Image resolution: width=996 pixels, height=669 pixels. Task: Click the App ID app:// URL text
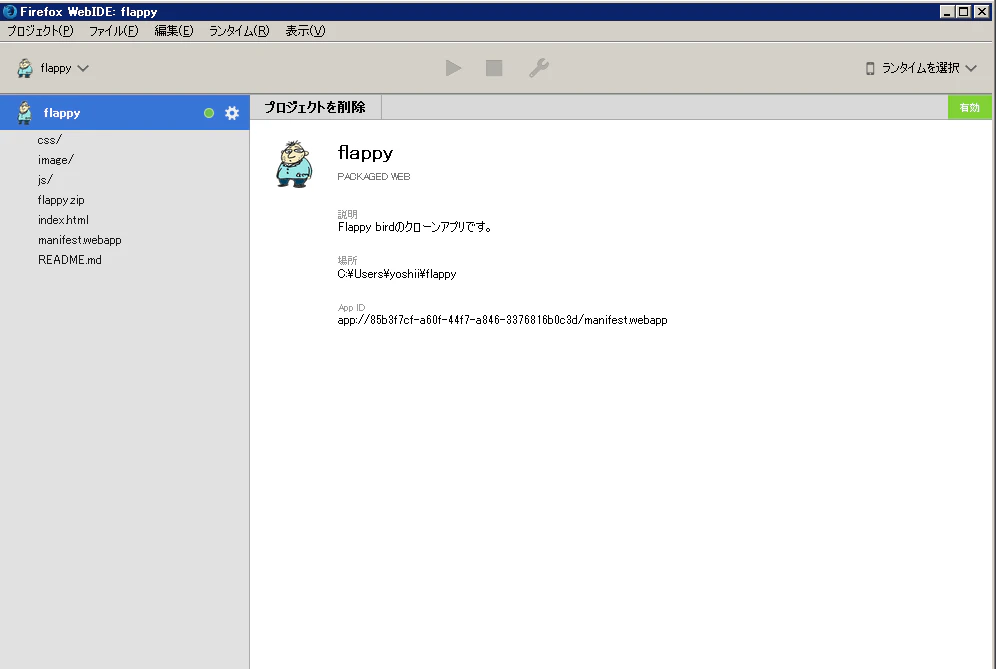[x=502, y=320]
